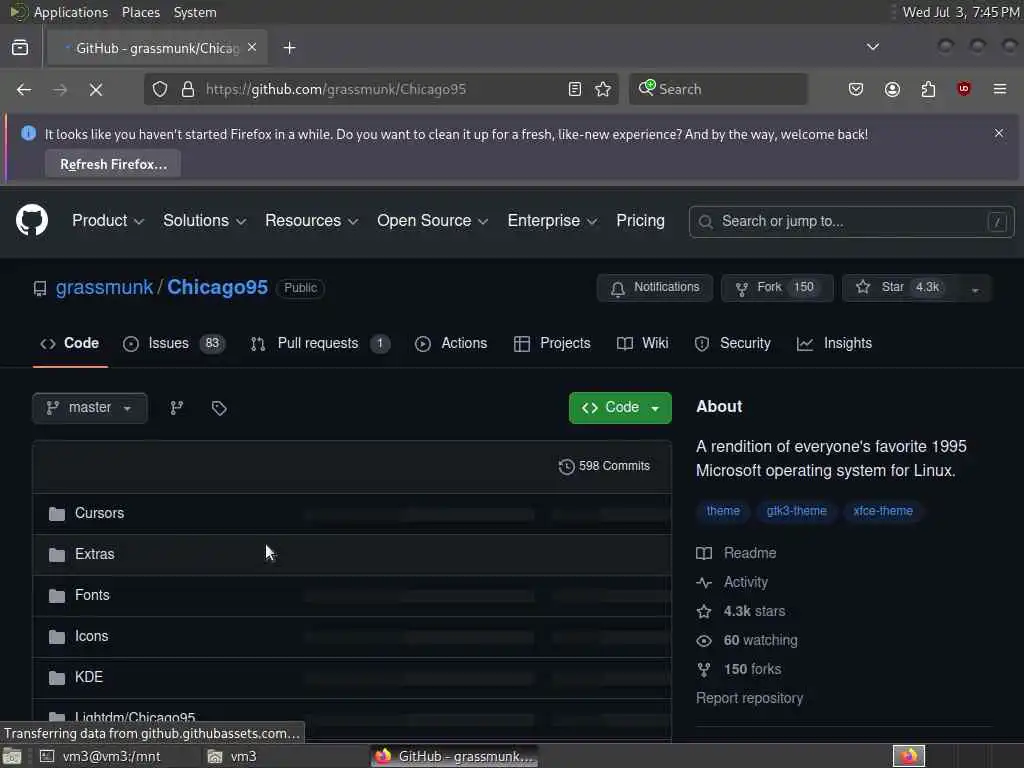Viewport: 1024px width, 768px height.
Task: Go to GitHub home via Octocat logo
Action: pos(32,220)
